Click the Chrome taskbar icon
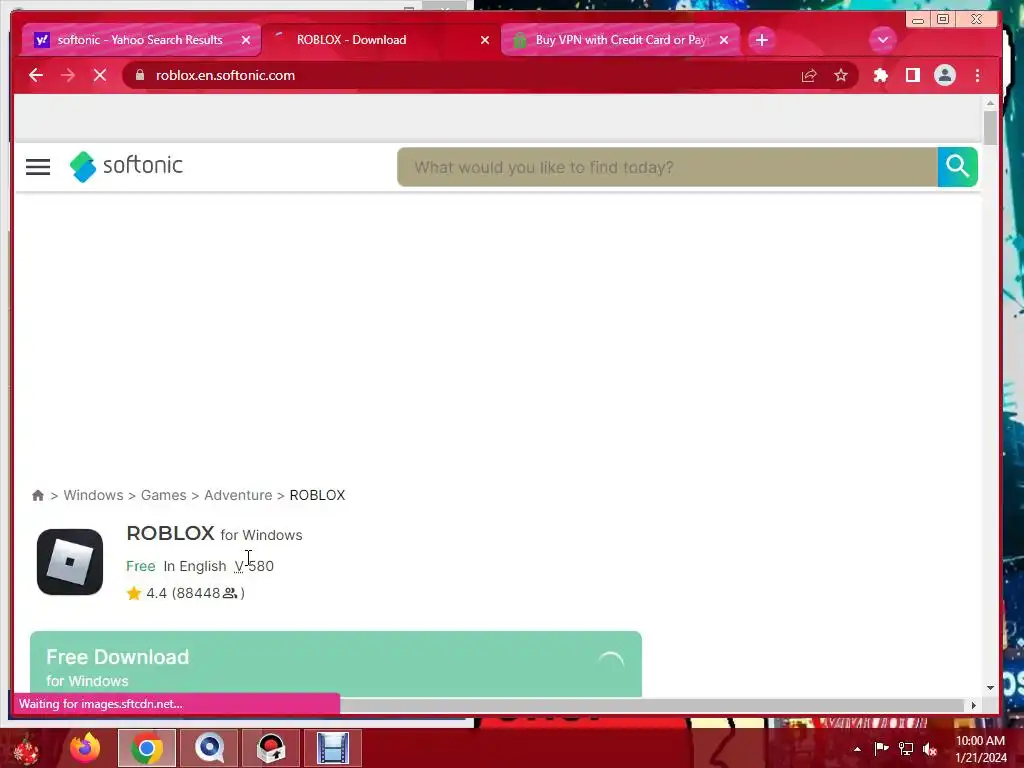Viewport: 1024px width, 768px height. 146,748
